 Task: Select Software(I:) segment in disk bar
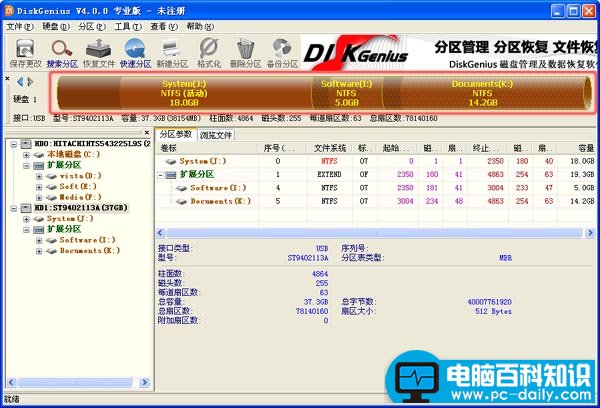tap(347, 93)
